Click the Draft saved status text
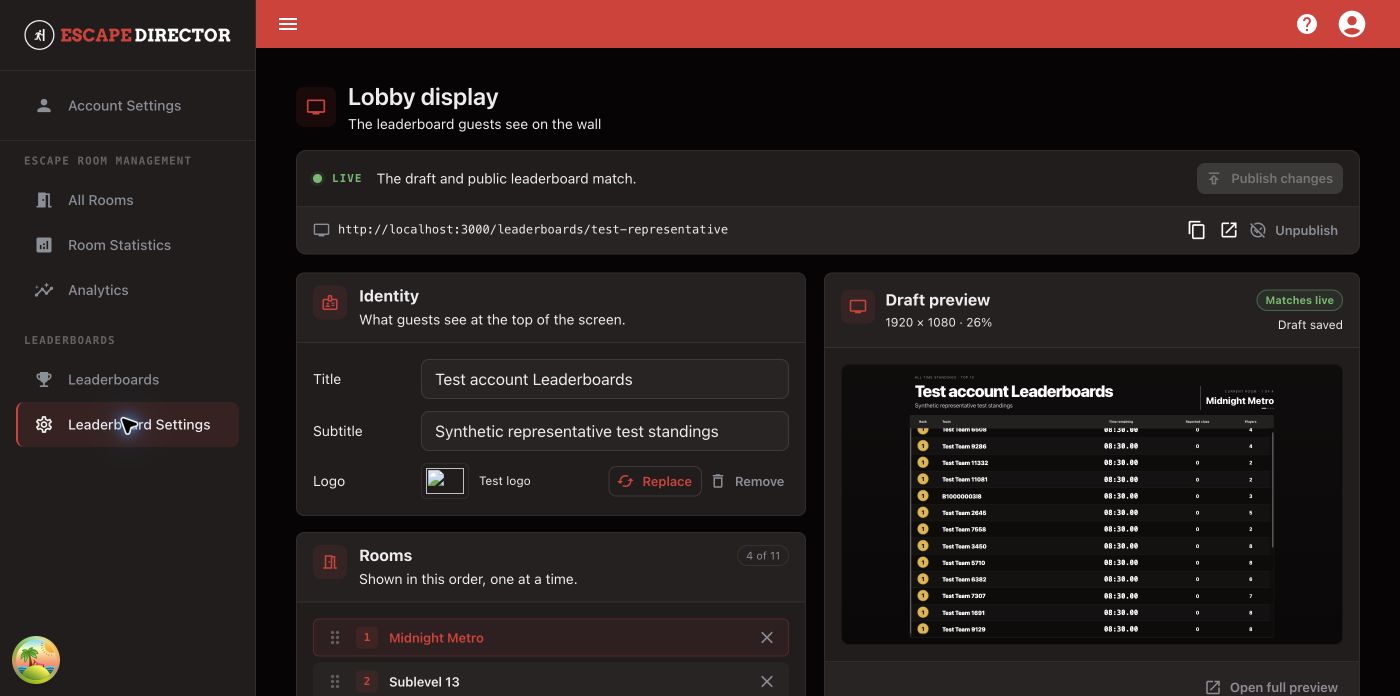Screen dimensions: 1400x696 click(x=1310, y=325)
